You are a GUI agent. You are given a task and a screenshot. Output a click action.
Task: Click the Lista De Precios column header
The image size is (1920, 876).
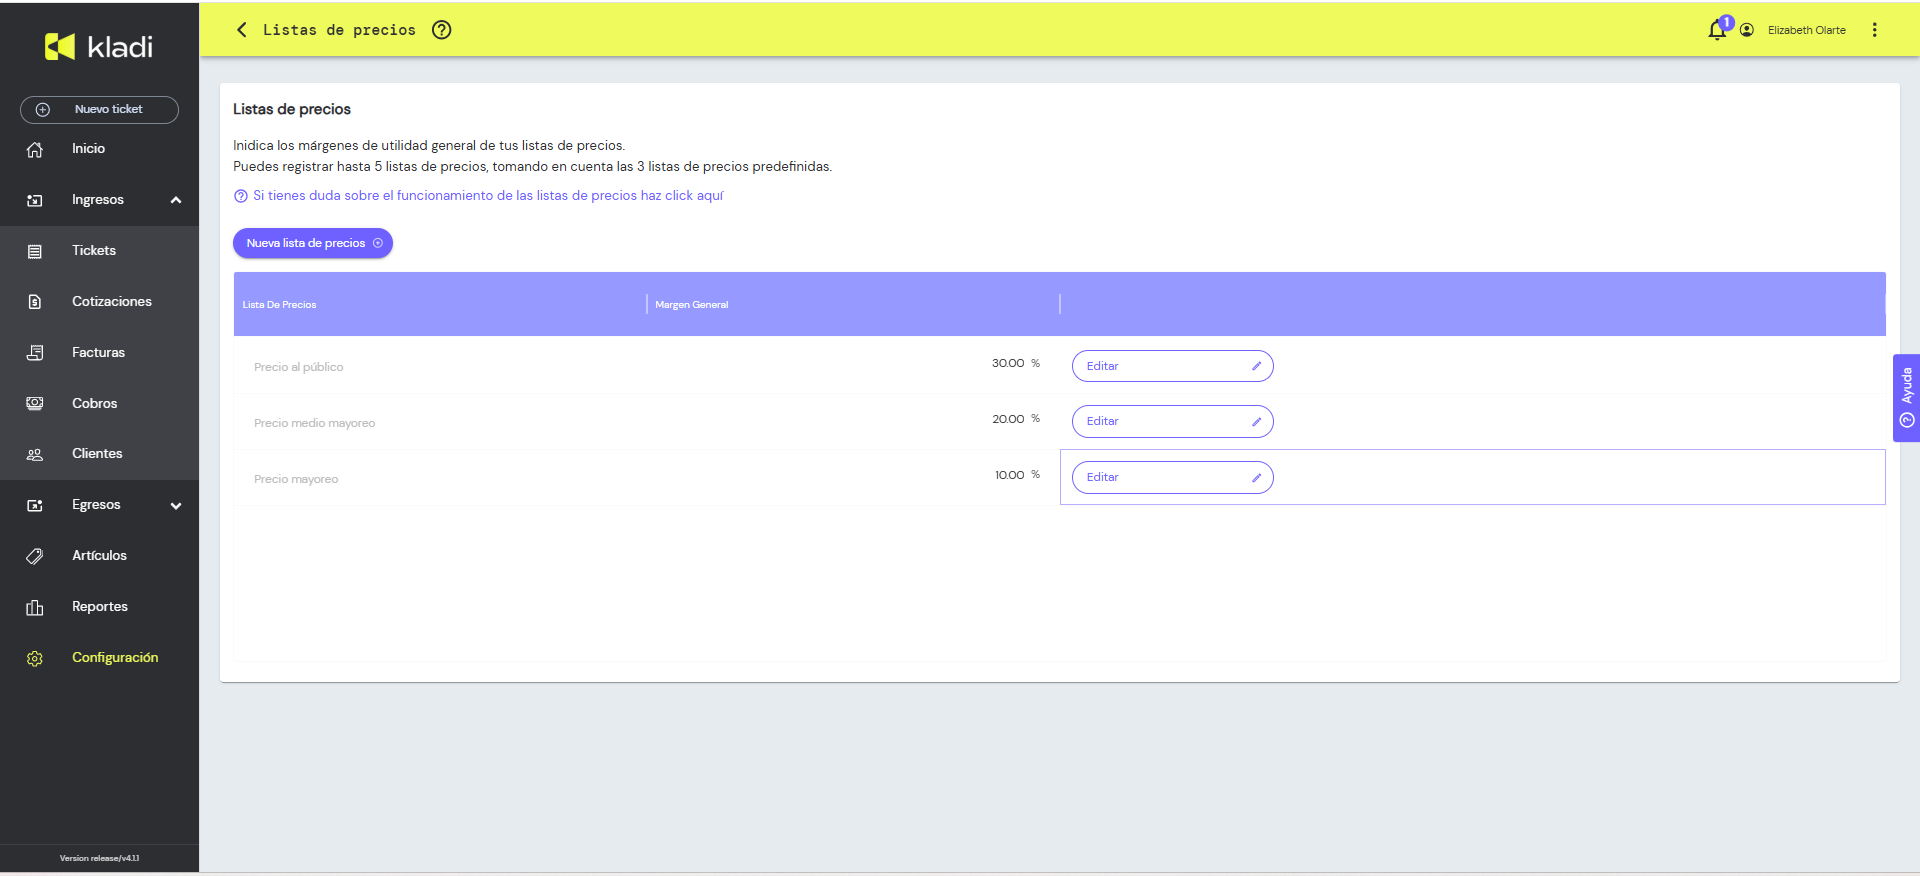click(279, 305)
